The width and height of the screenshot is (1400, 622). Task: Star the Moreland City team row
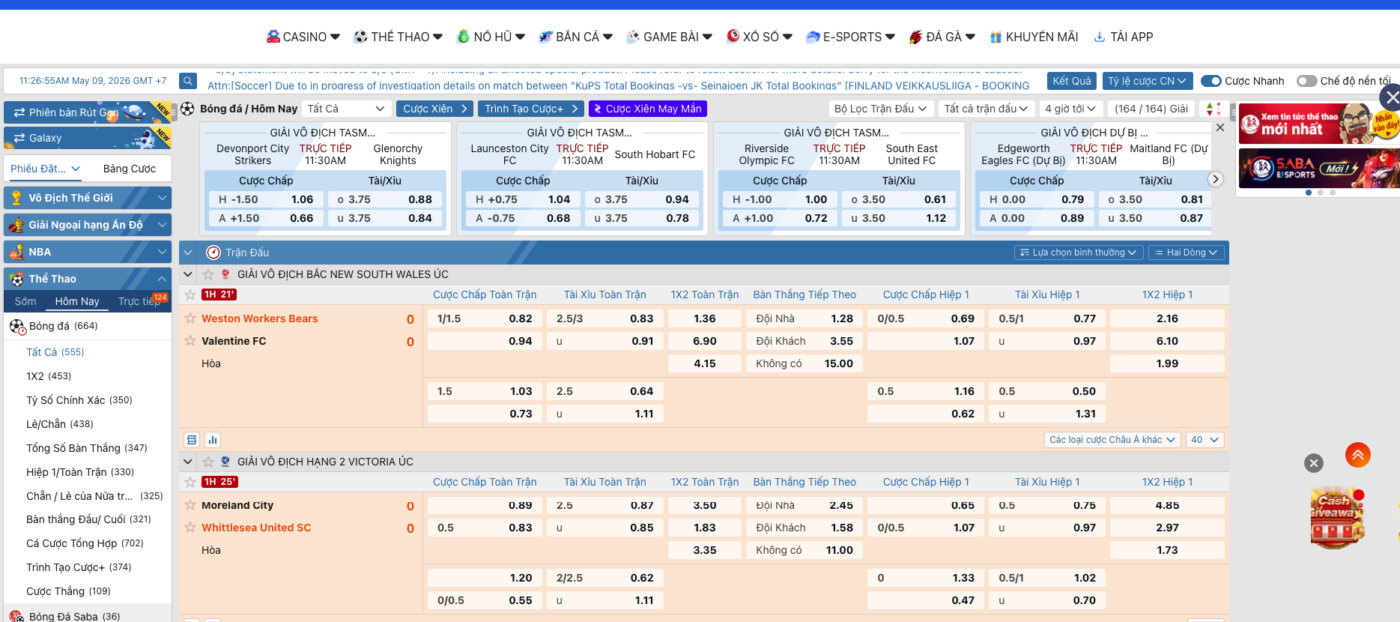190,505
